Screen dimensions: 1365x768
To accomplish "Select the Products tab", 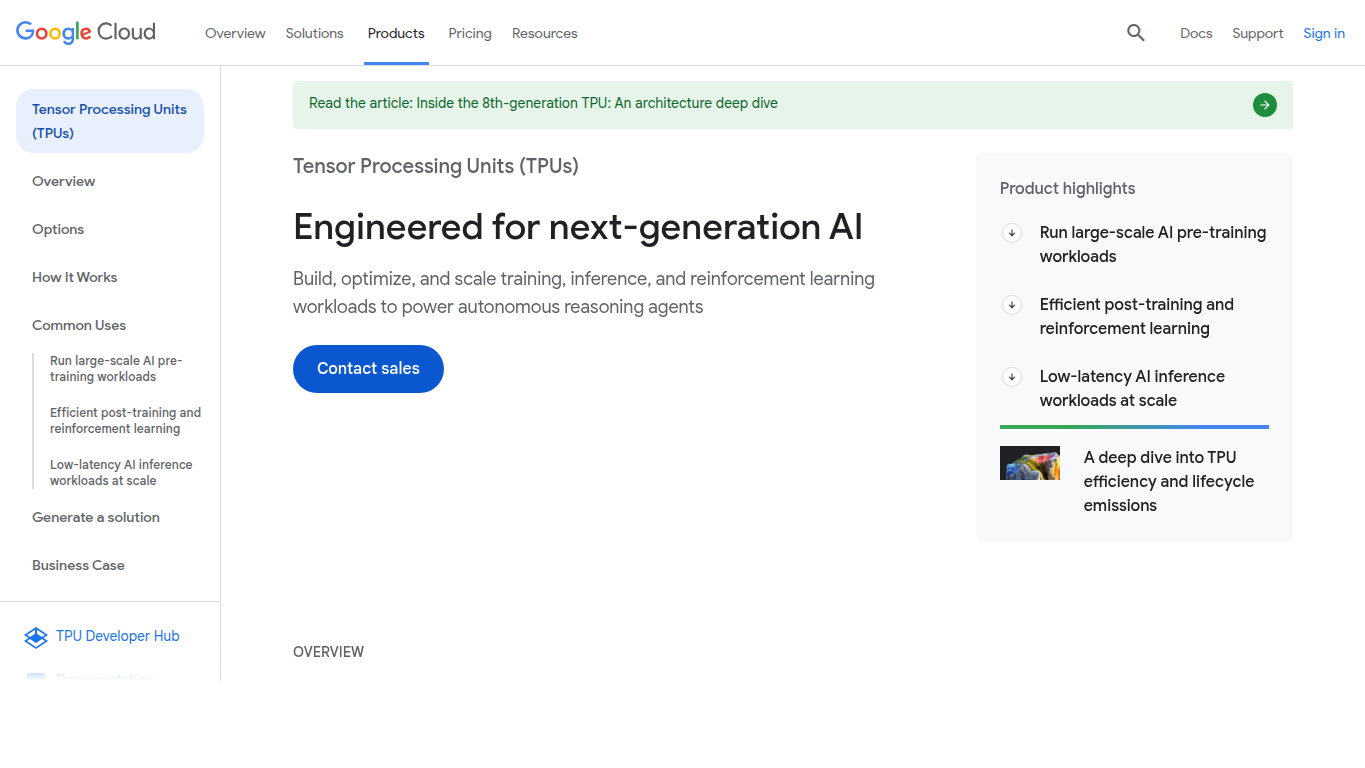I will tap(396, 33).
